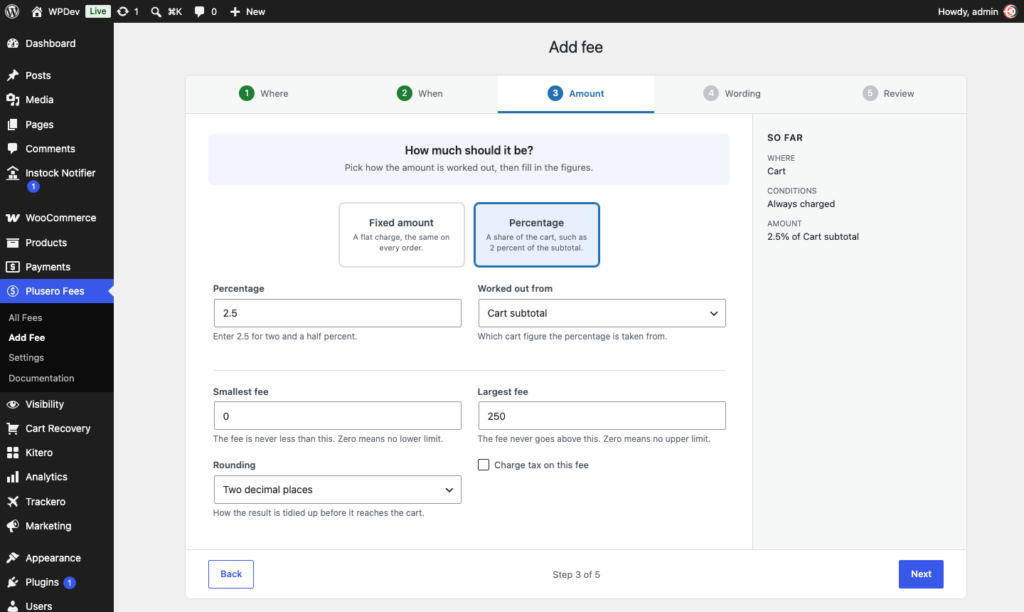The image size is (1024, 612).
Task: Click 'Cart' under the WHERE summary
Action: 776,171
